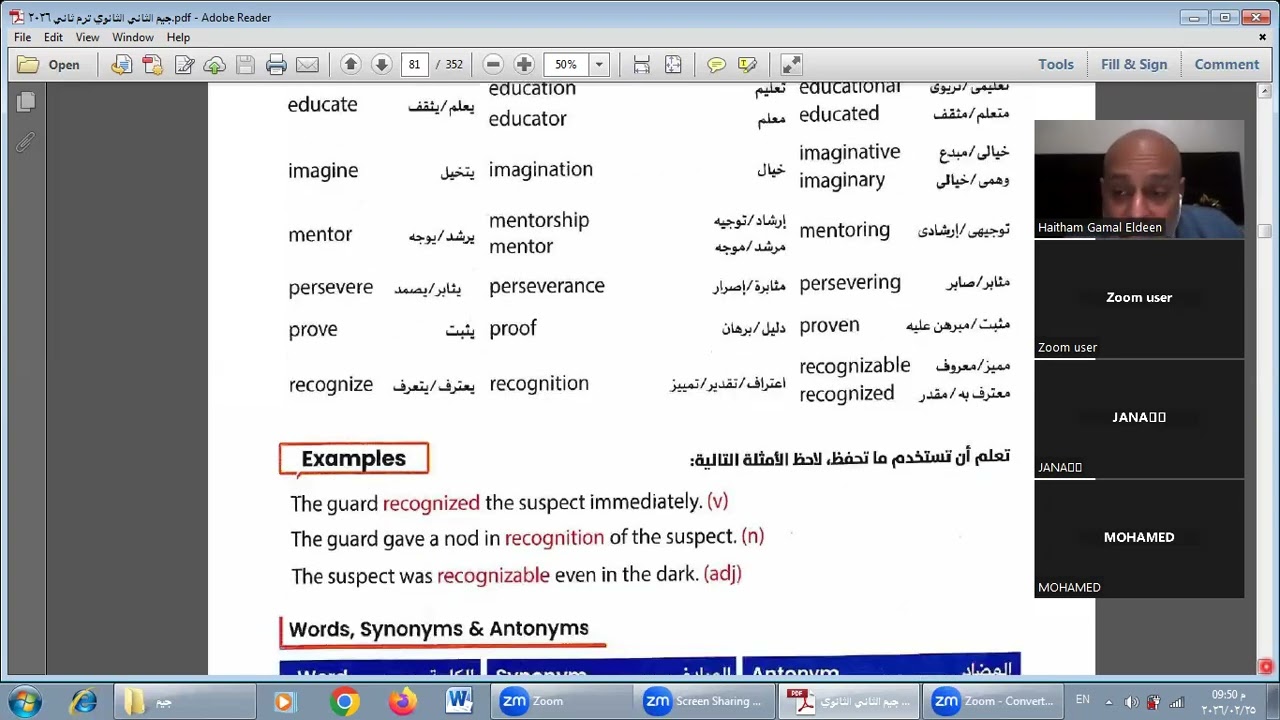Click the network signal tray icon
1280x720 pixels.
click(1177, 702)
